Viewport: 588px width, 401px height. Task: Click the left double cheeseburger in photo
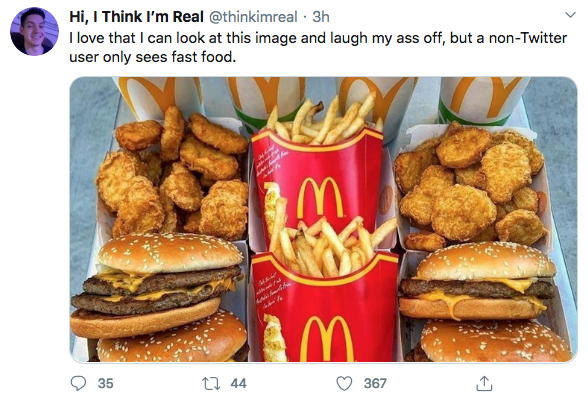point(157,285)
